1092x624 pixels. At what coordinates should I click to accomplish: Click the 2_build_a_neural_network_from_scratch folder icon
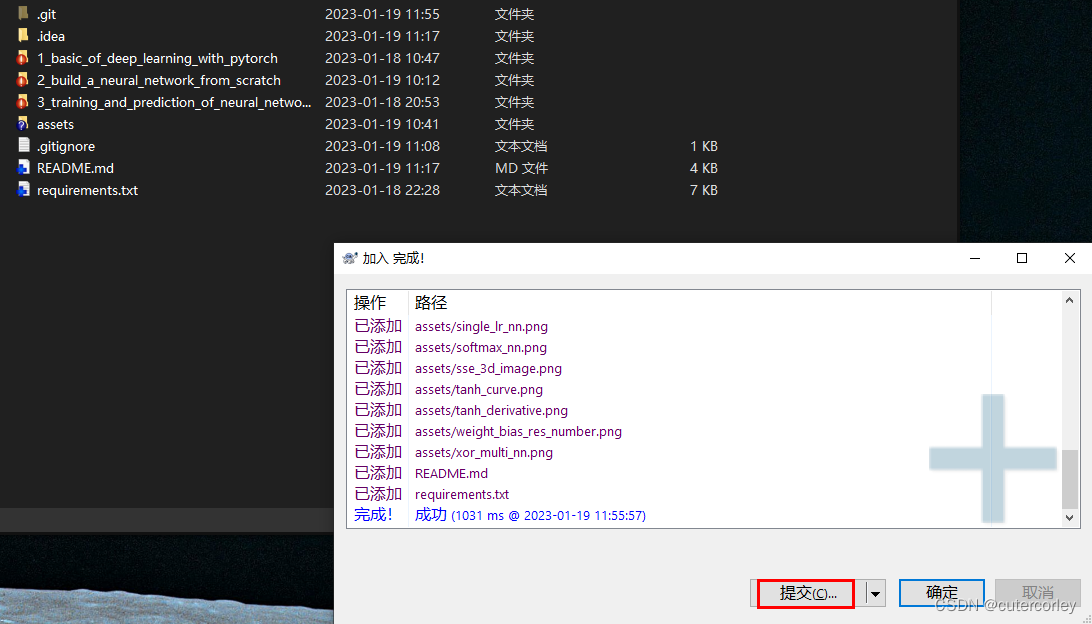[23, 80]
